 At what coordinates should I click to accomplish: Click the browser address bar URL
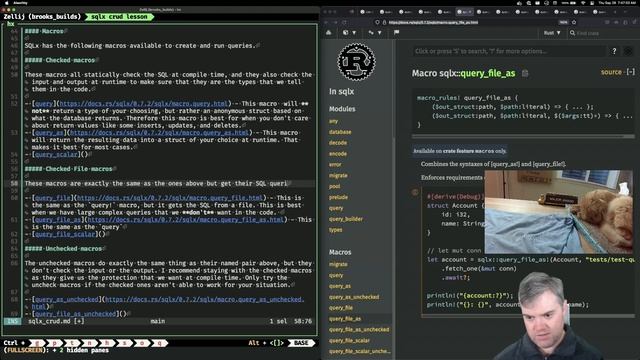point(433,22)
